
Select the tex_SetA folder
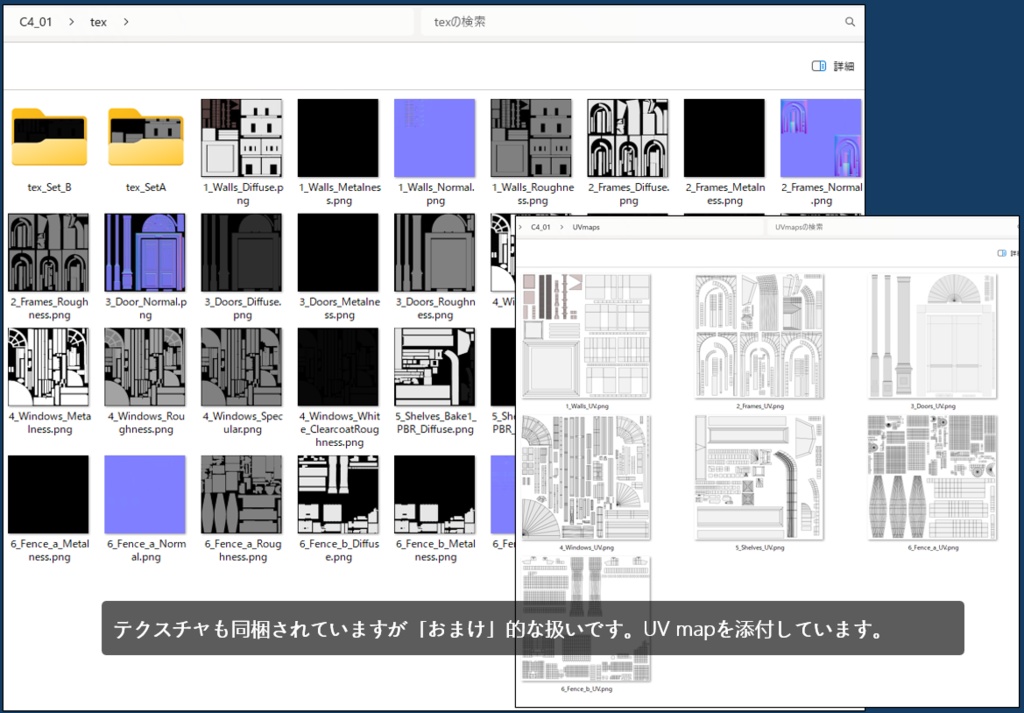146,138
